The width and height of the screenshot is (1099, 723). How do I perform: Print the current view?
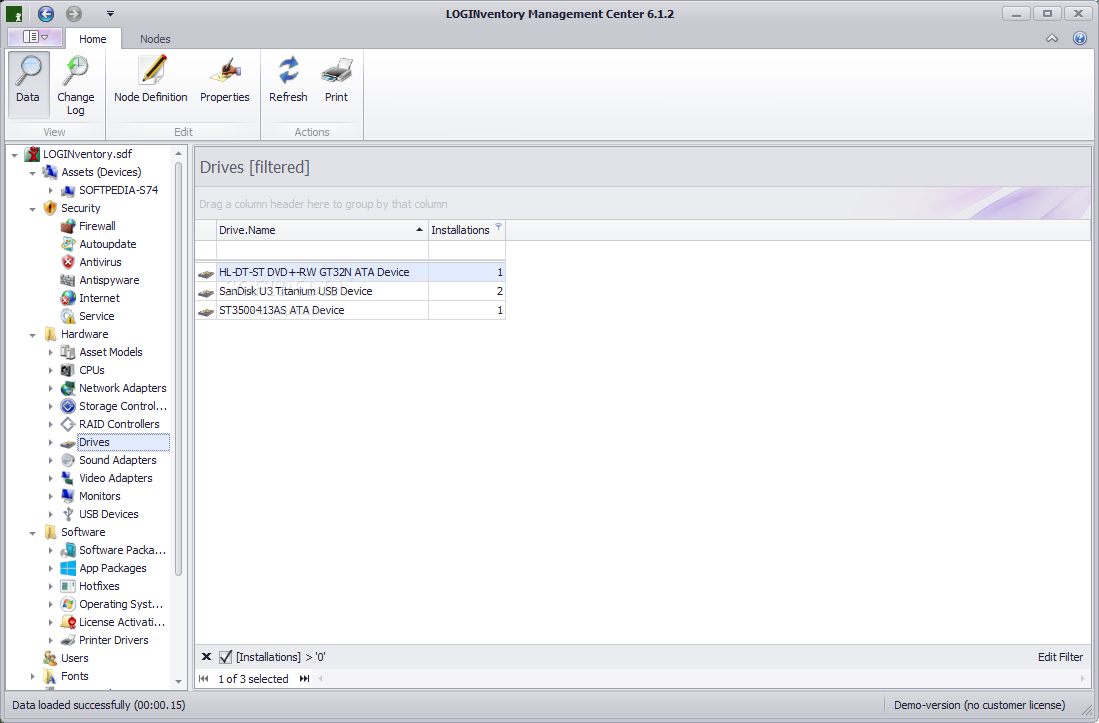(x=336, y=79)
